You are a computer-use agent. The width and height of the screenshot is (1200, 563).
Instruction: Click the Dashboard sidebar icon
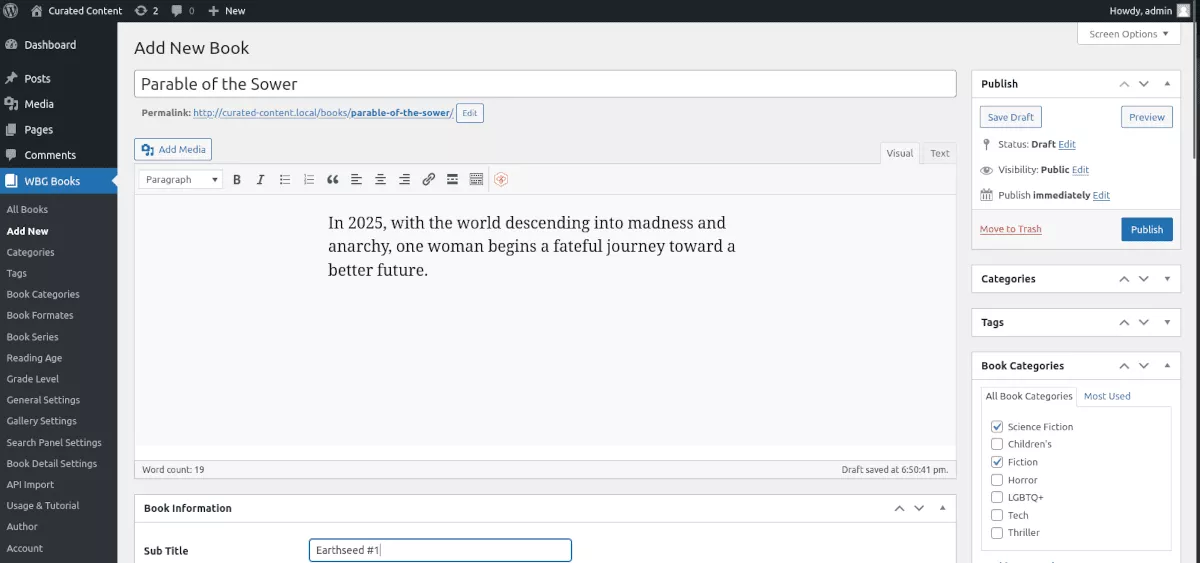tap(11, 45)
